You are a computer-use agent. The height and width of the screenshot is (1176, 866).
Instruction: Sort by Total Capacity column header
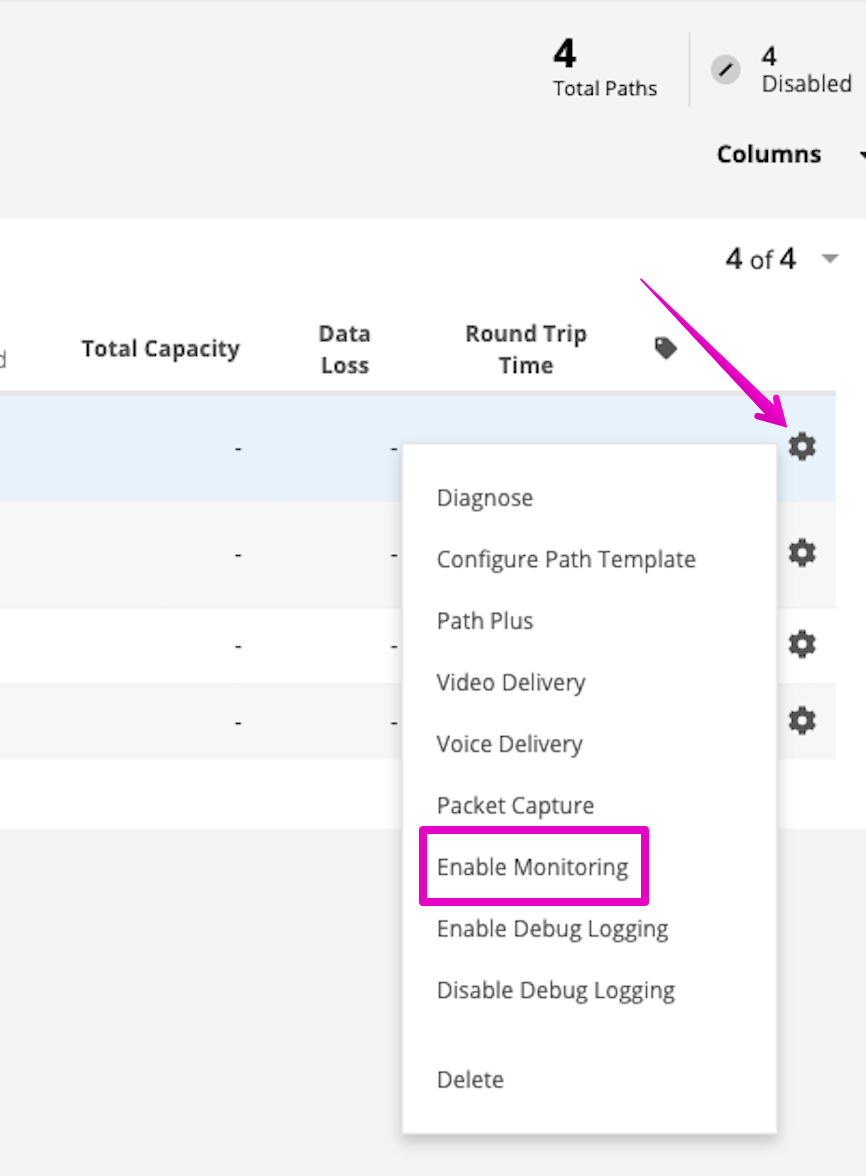(x=161, y=349)
